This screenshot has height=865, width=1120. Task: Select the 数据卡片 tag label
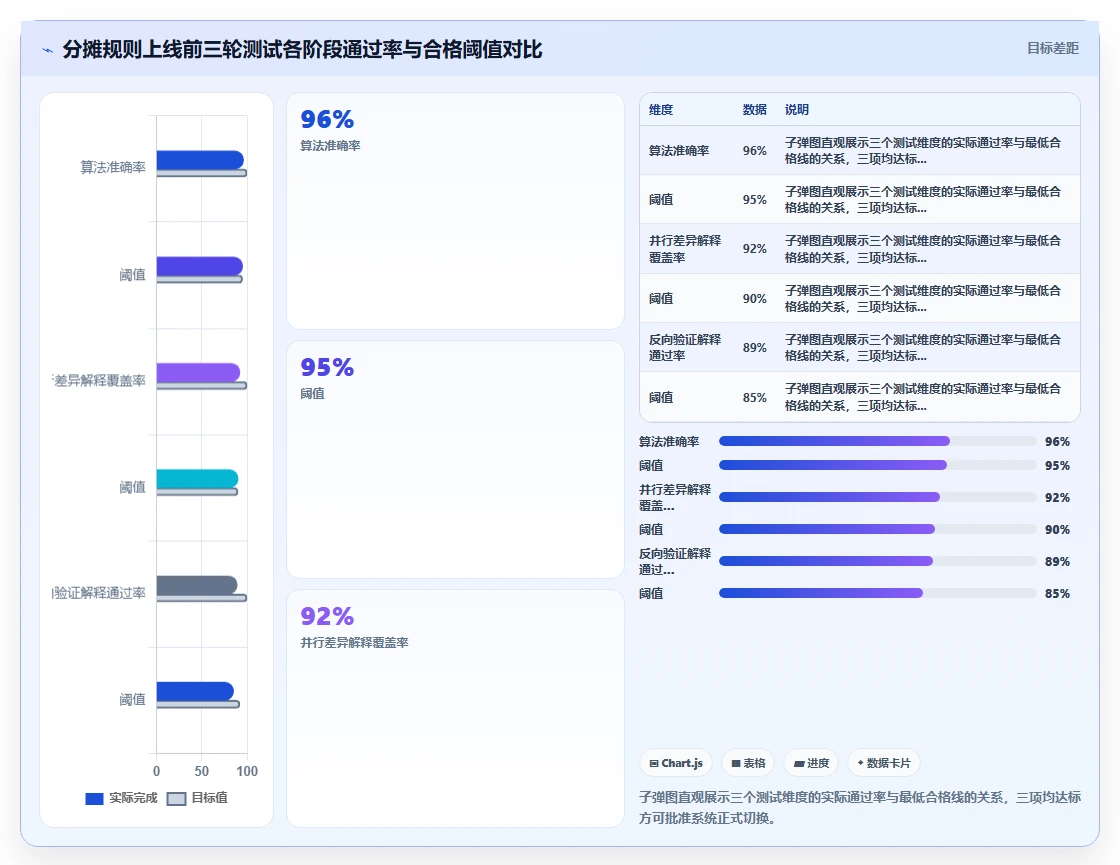(889, 763)
